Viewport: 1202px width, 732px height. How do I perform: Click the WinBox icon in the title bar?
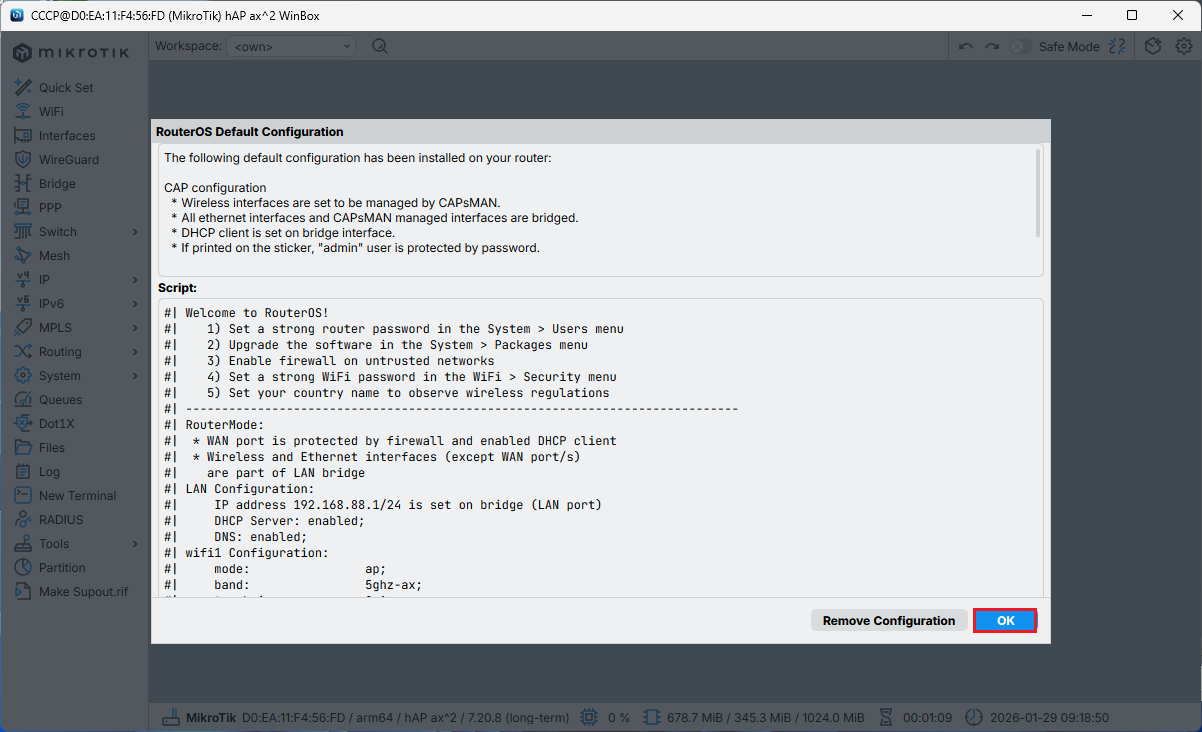[x=16, y=16]
